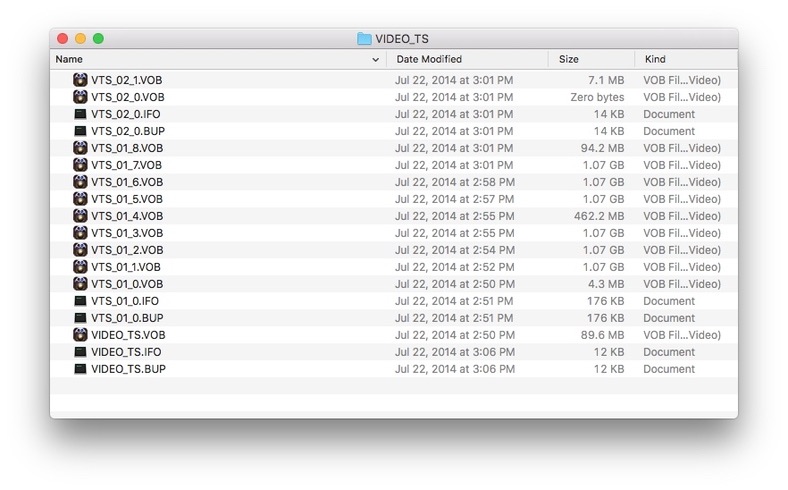This screenshot has width=788, height=490.
Task: Select the file name VTS_01_7.VOB
Action: [x=126, y=165]
